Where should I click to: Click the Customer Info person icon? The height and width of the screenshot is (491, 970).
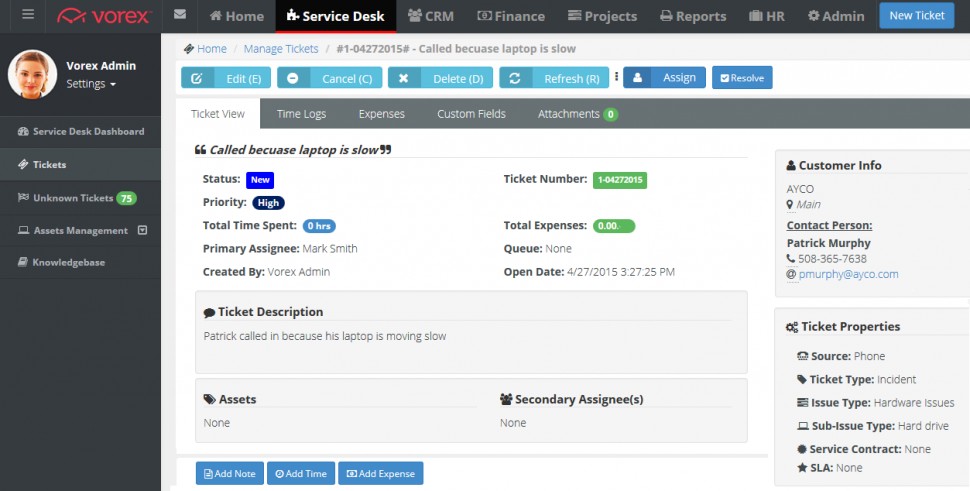(791, 166)
